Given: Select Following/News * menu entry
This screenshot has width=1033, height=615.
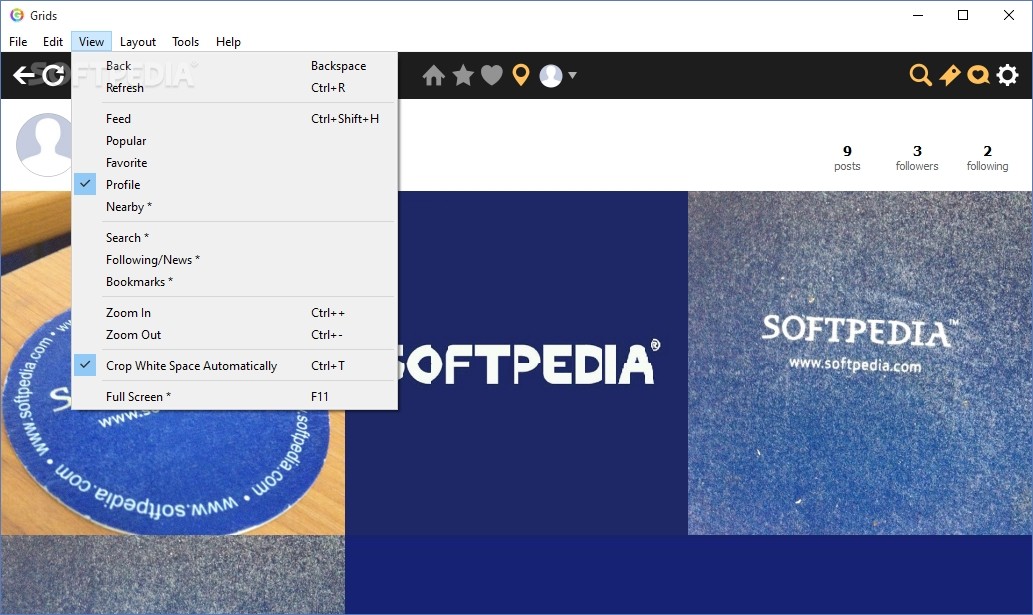Looking at the screenshot, I should [x=235, y=259].
